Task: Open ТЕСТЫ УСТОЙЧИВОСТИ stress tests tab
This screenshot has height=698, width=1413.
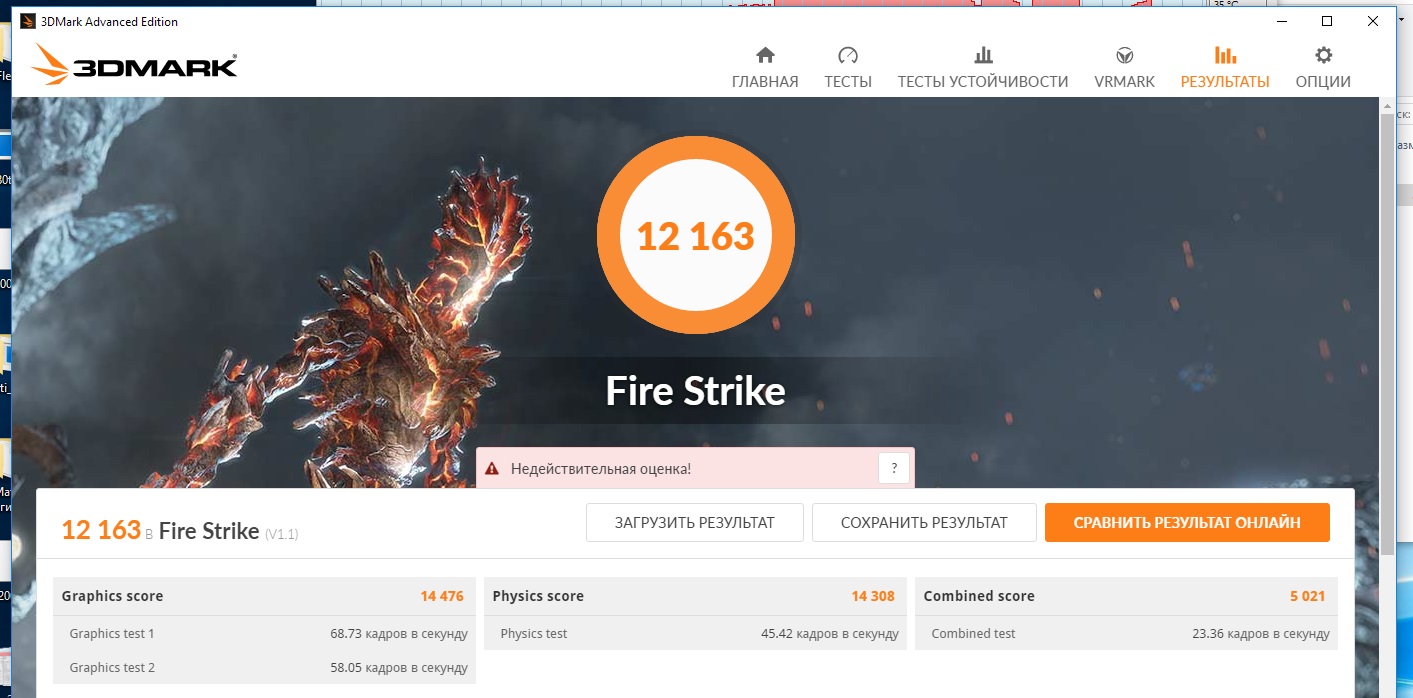Action: [983, 68]
